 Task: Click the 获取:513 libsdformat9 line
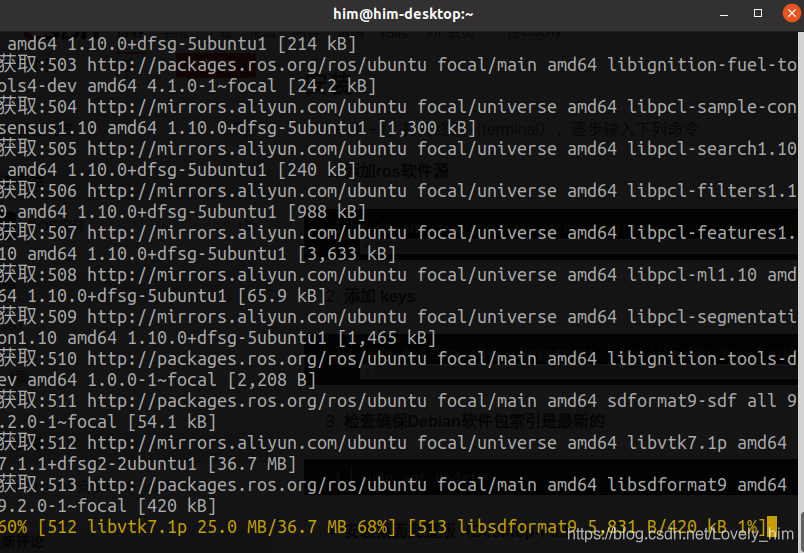[393, 485]
